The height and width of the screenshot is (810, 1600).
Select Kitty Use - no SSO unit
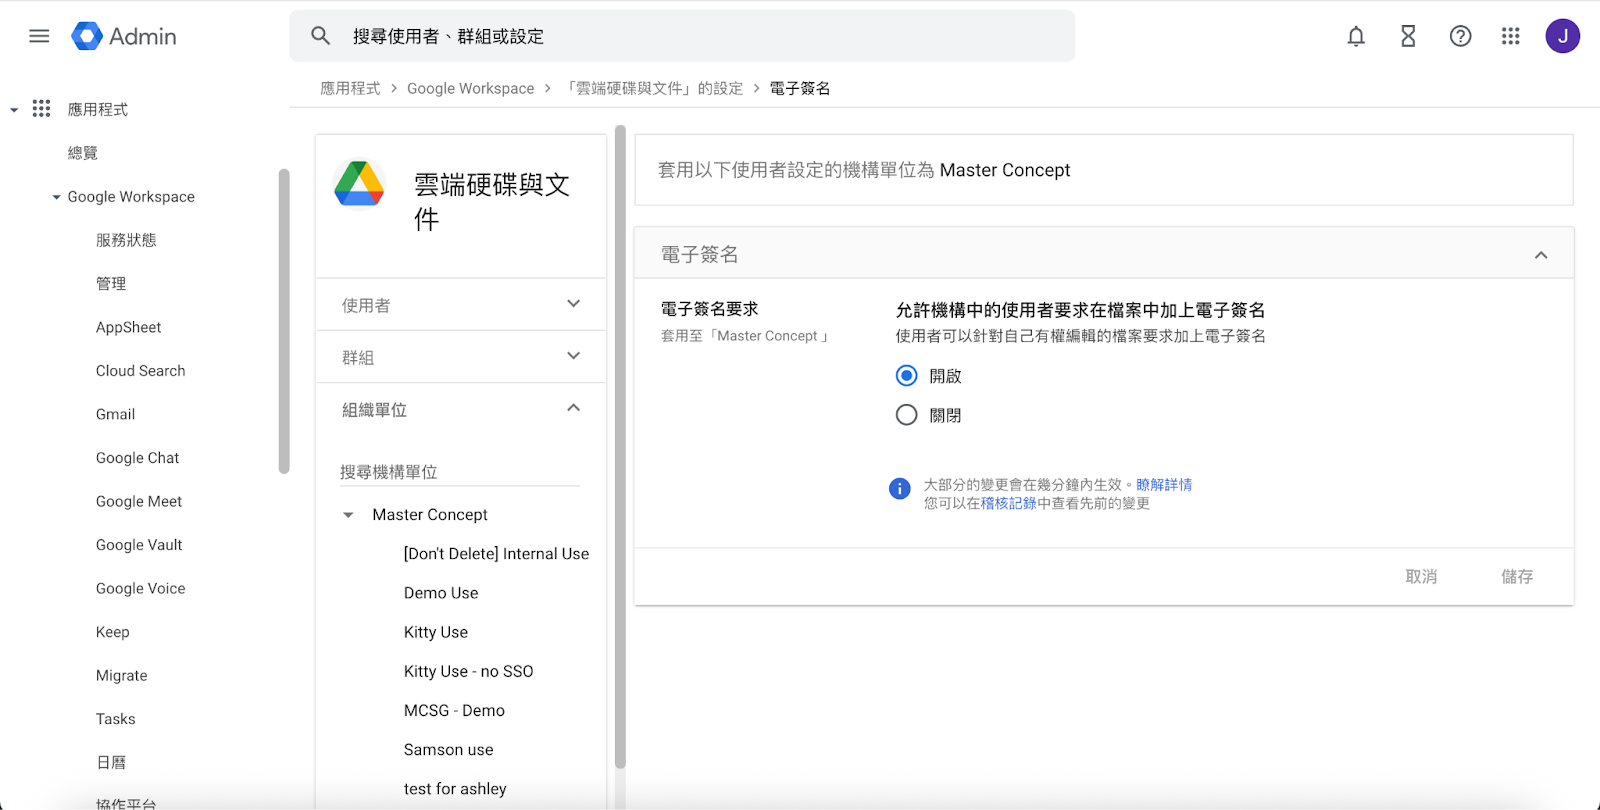[469, 671]
